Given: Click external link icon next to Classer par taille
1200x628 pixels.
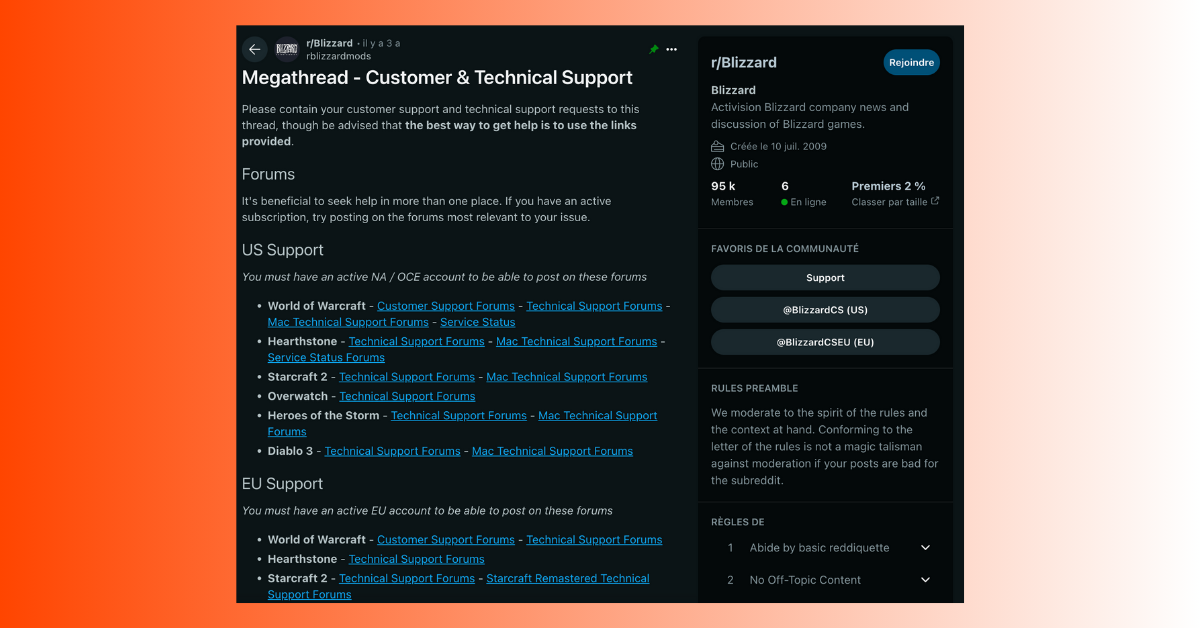Looking at the screenshot, I should coord(935,202).
